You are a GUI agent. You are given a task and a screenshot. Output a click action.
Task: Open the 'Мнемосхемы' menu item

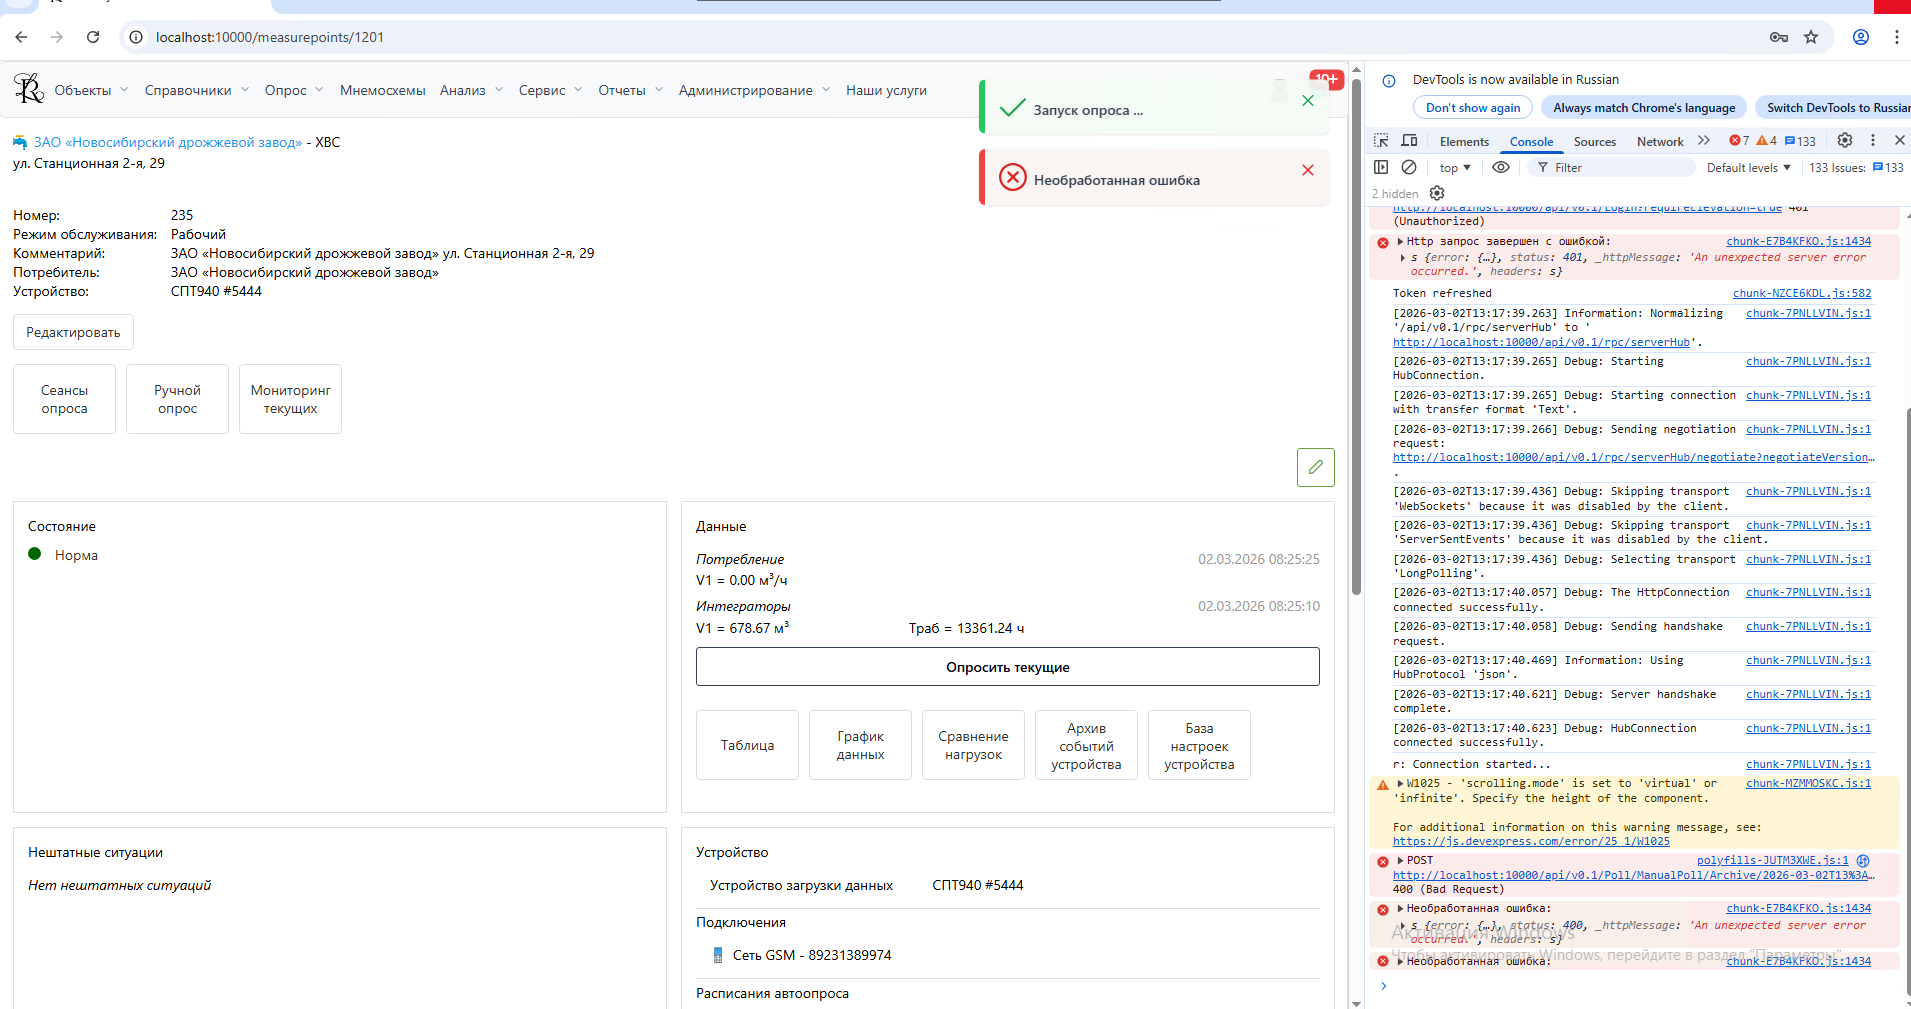pyautogui.click(x=382, y=90)
